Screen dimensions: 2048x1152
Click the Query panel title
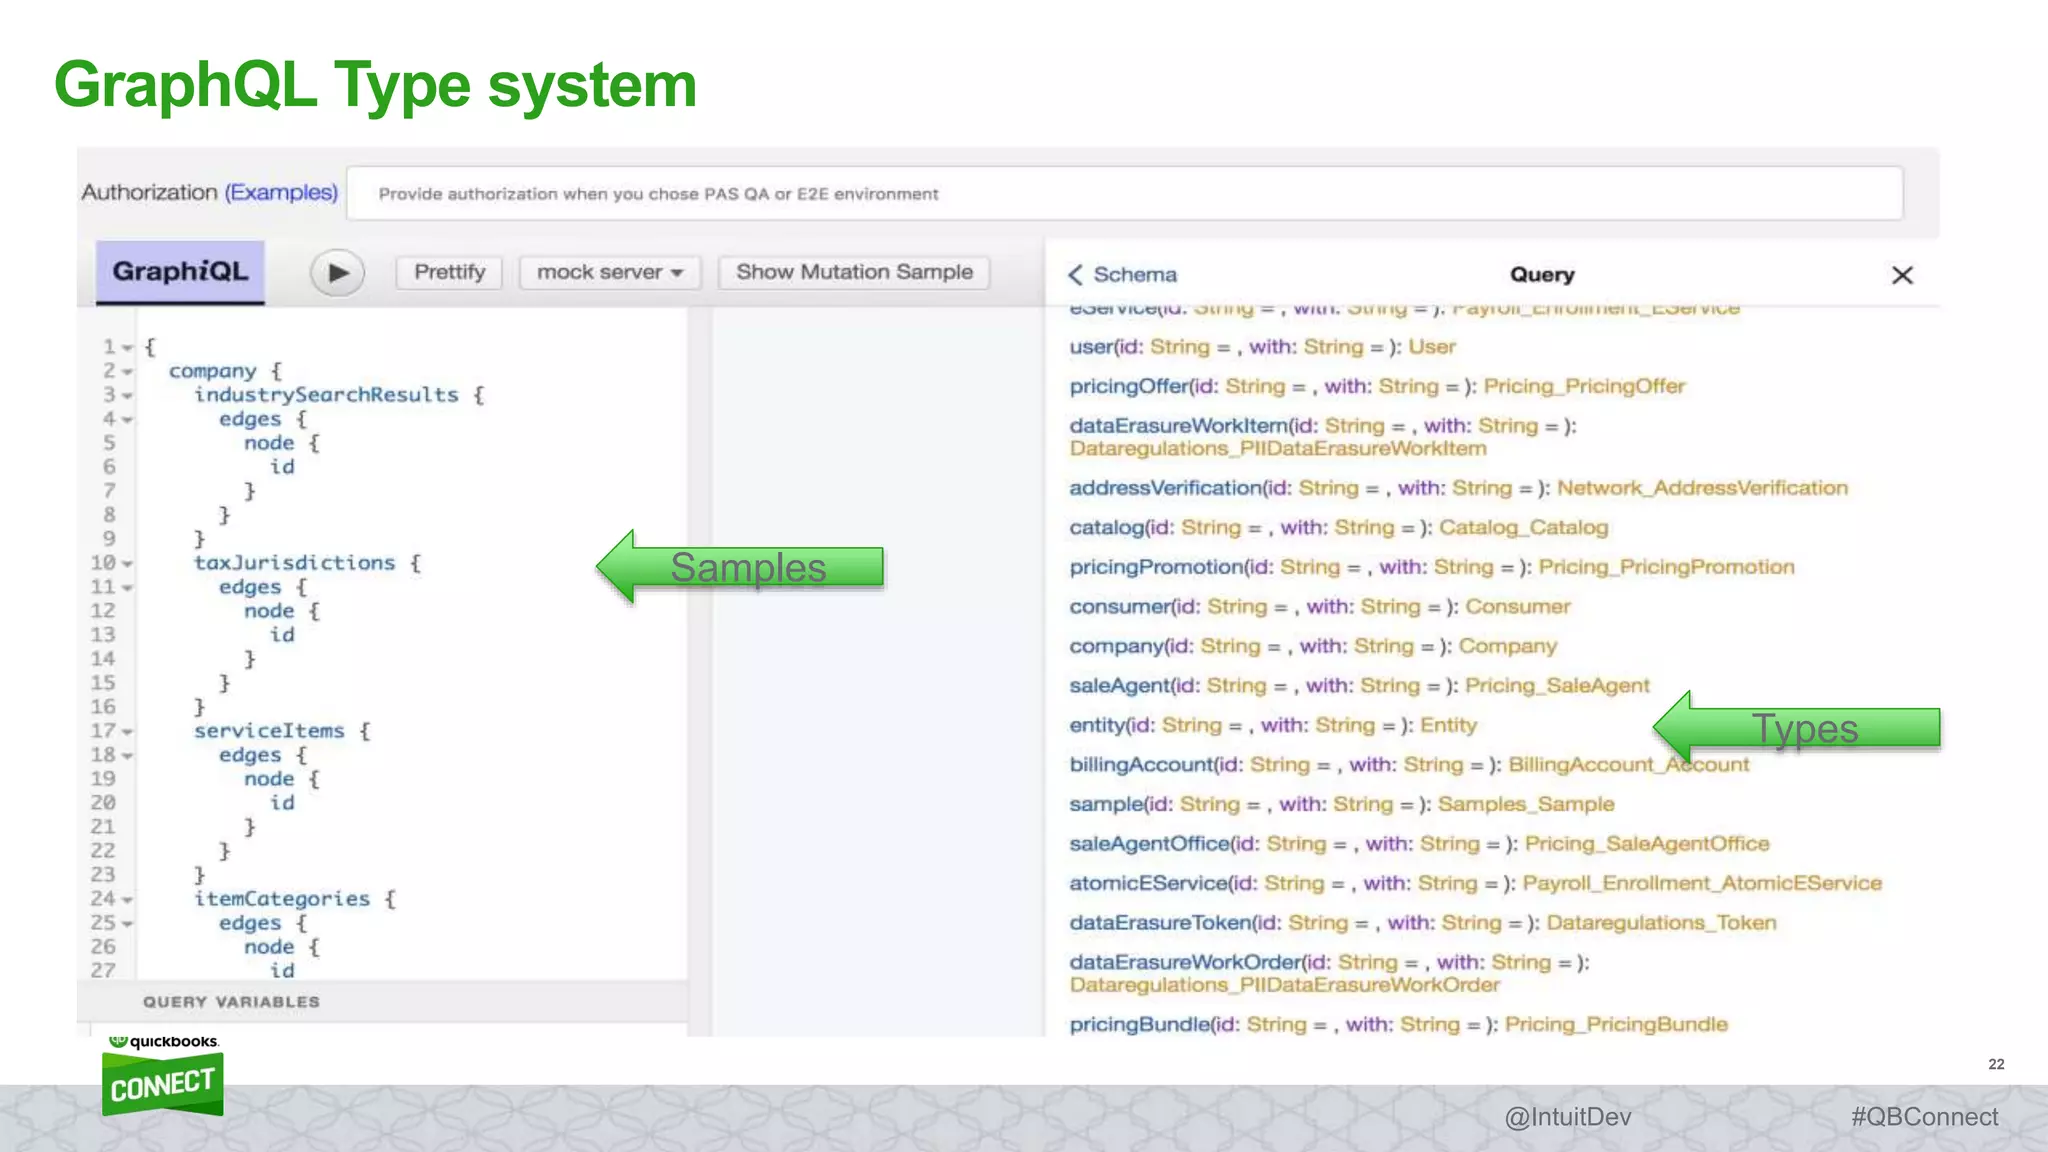tap(1542, 275)
